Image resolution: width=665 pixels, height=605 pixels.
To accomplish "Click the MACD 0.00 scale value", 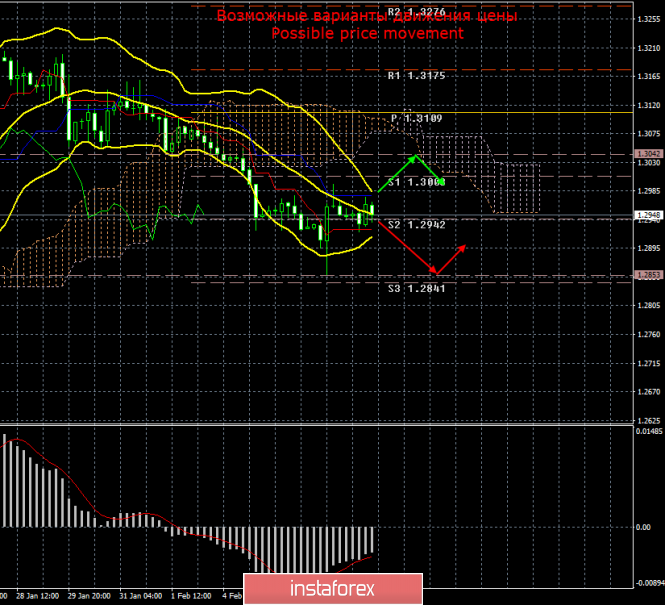I will [x=643, y=527].
